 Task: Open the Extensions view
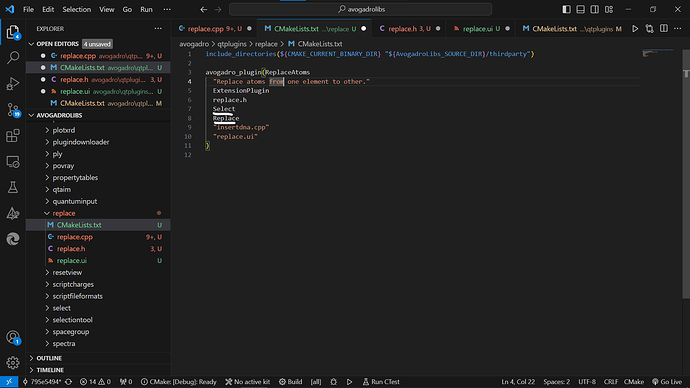click(x=13, y=135)
